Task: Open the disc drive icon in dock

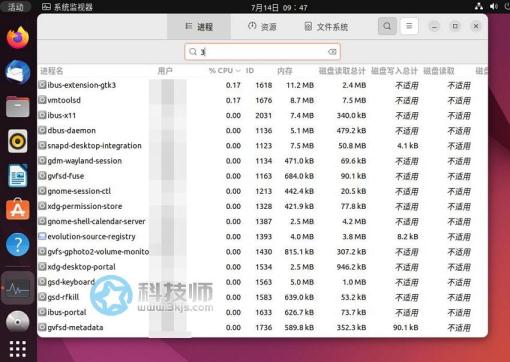Action: click(18, 322)
